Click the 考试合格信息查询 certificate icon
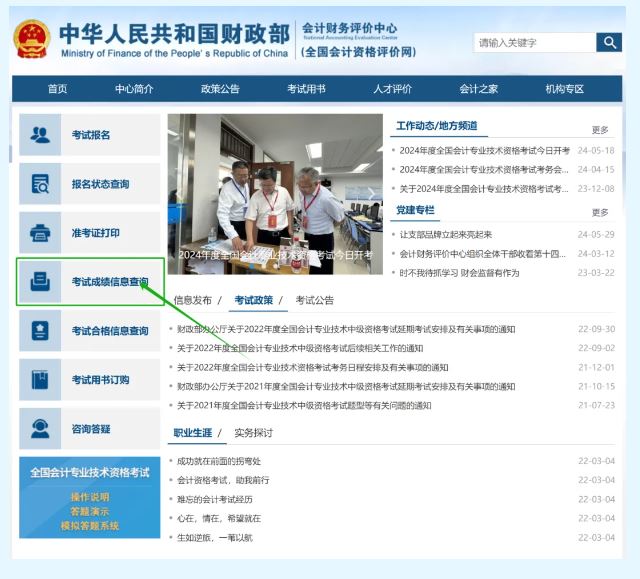The image size is (640, 579). 40,331
